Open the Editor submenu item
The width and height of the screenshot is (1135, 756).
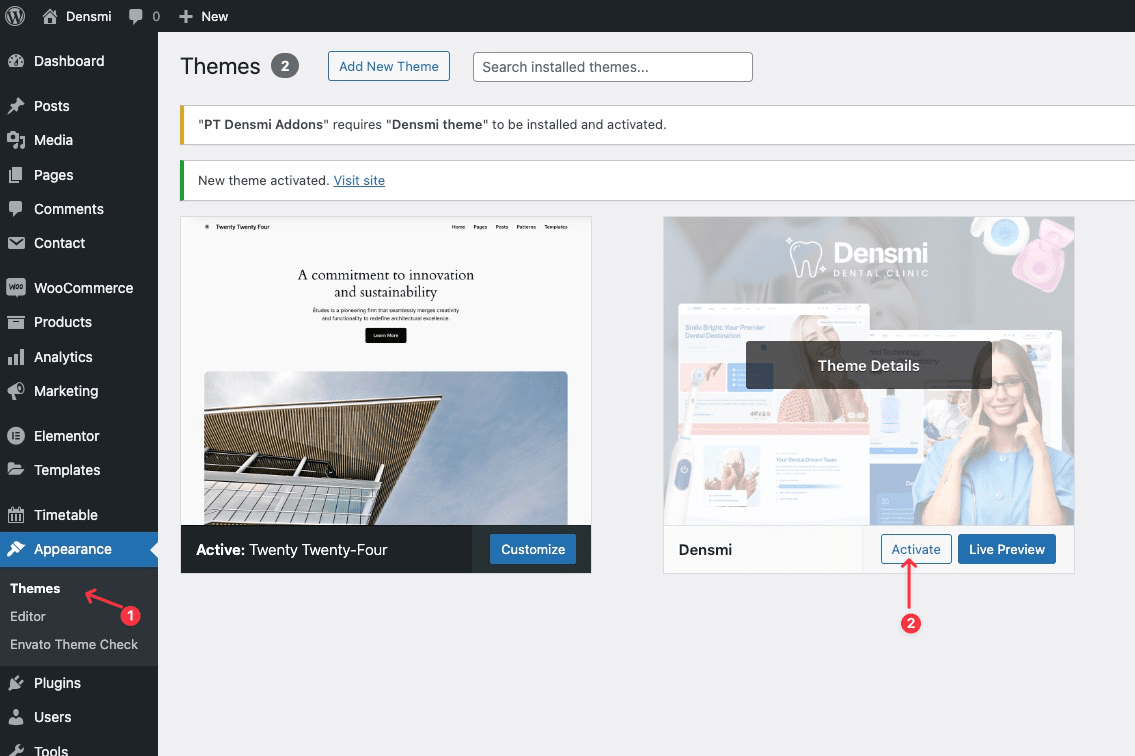pos(28,616)
